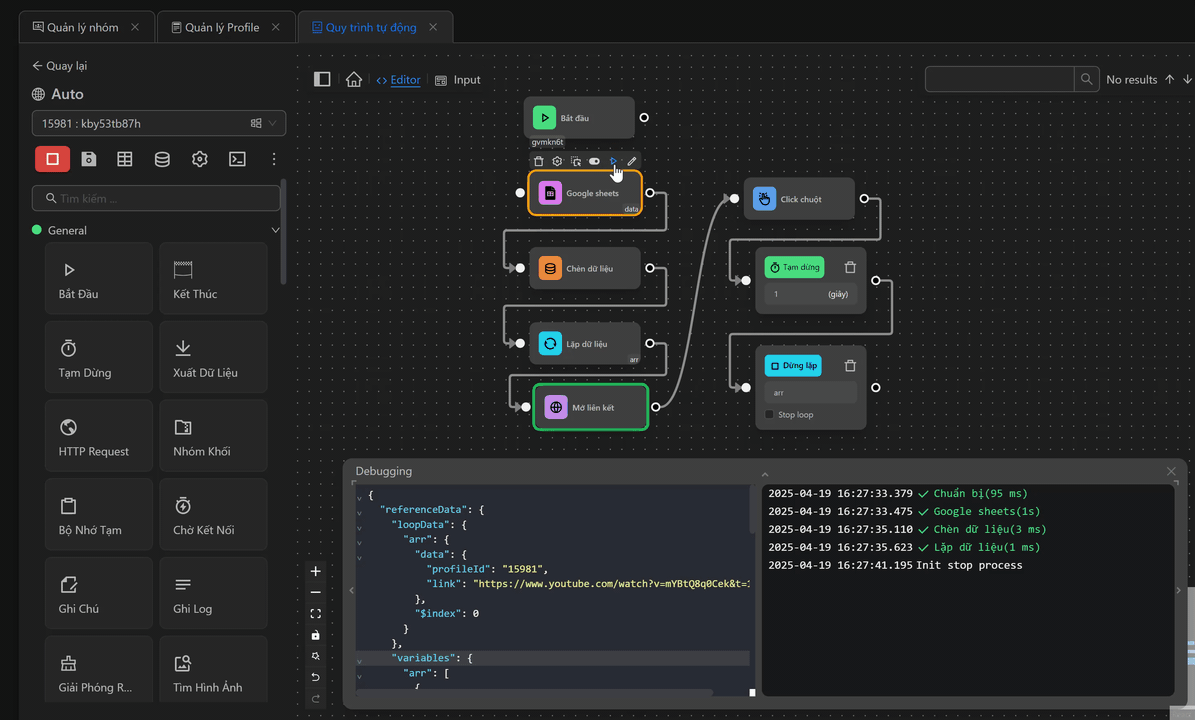This screenshot has width=1195, height=720.
Task: Click the save workflow disk icon
Action: [x=89, y=159]
